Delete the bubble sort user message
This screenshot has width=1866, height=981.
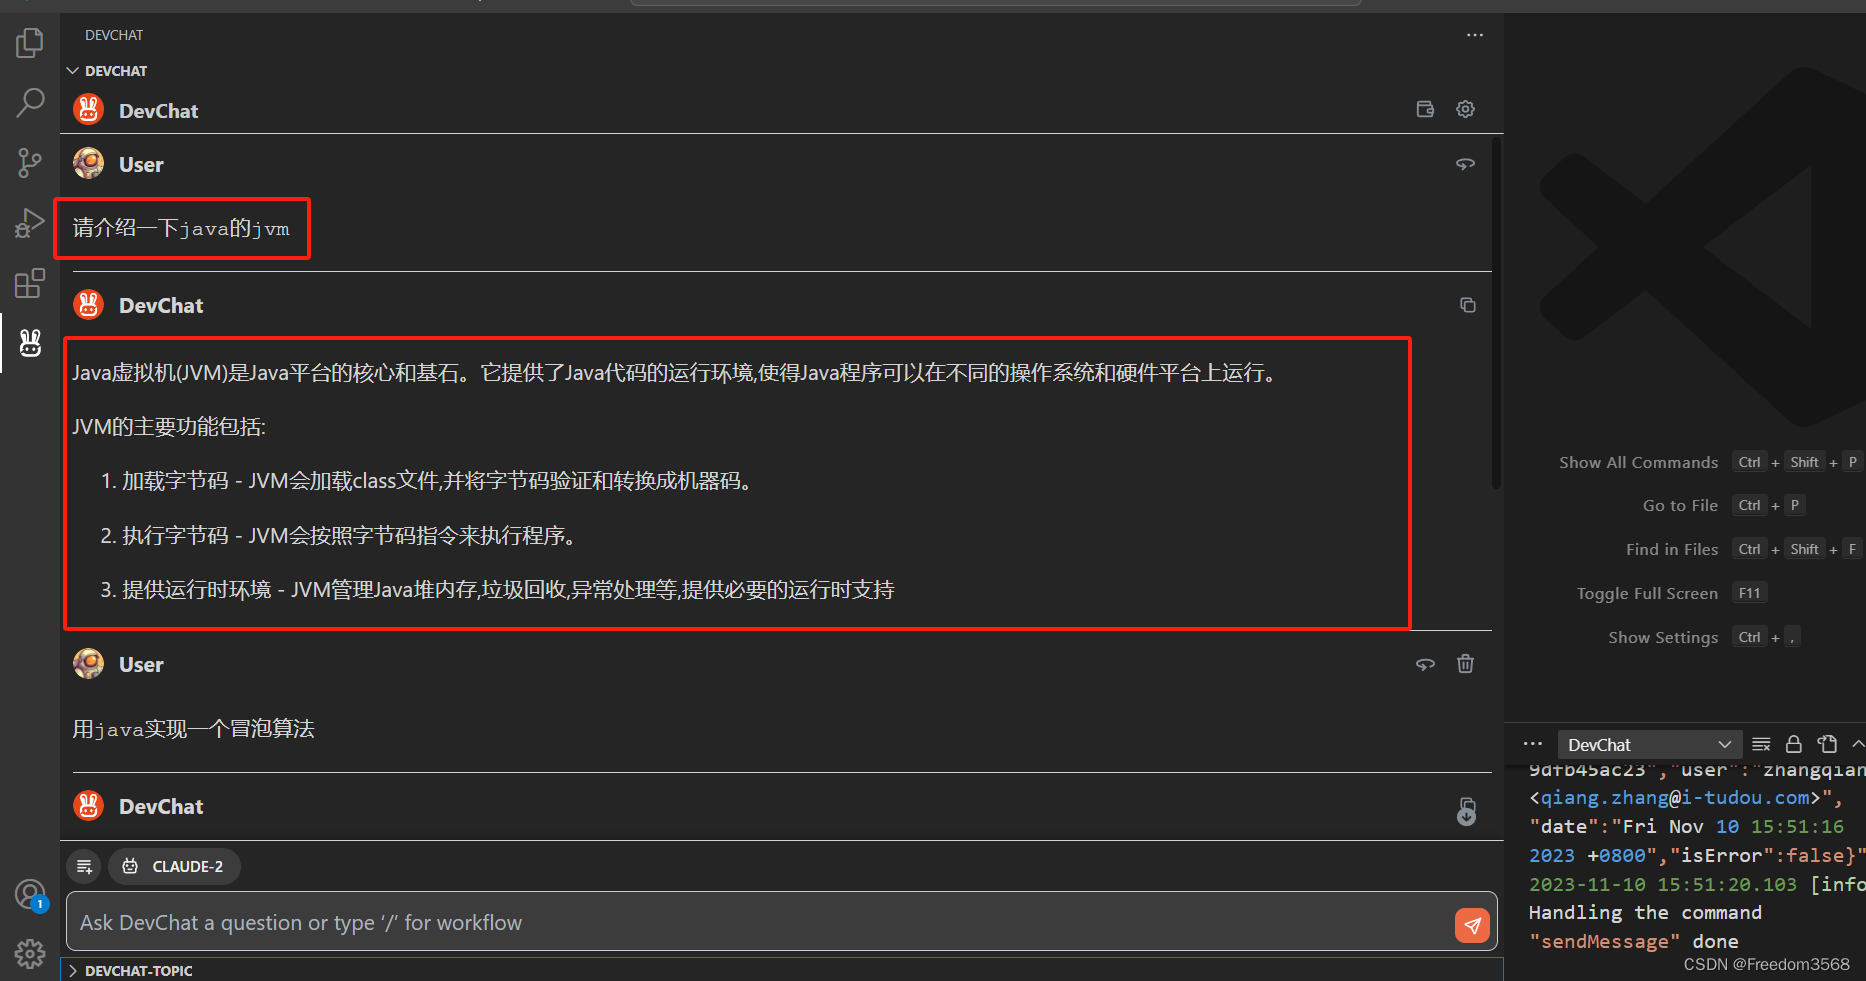[1465, 664]
